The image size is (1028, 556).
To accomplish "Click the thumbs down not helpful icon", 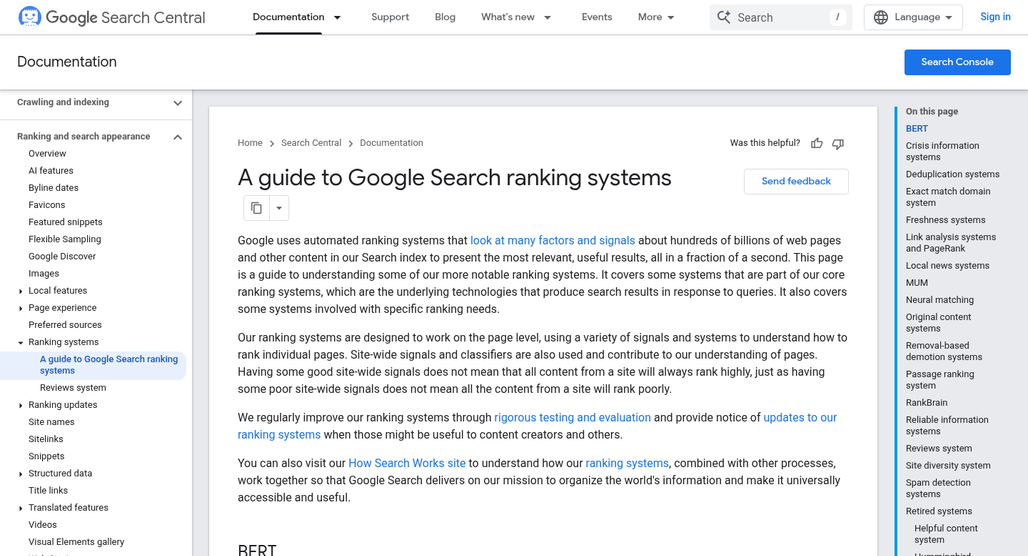I will click(x=838, y=144).
